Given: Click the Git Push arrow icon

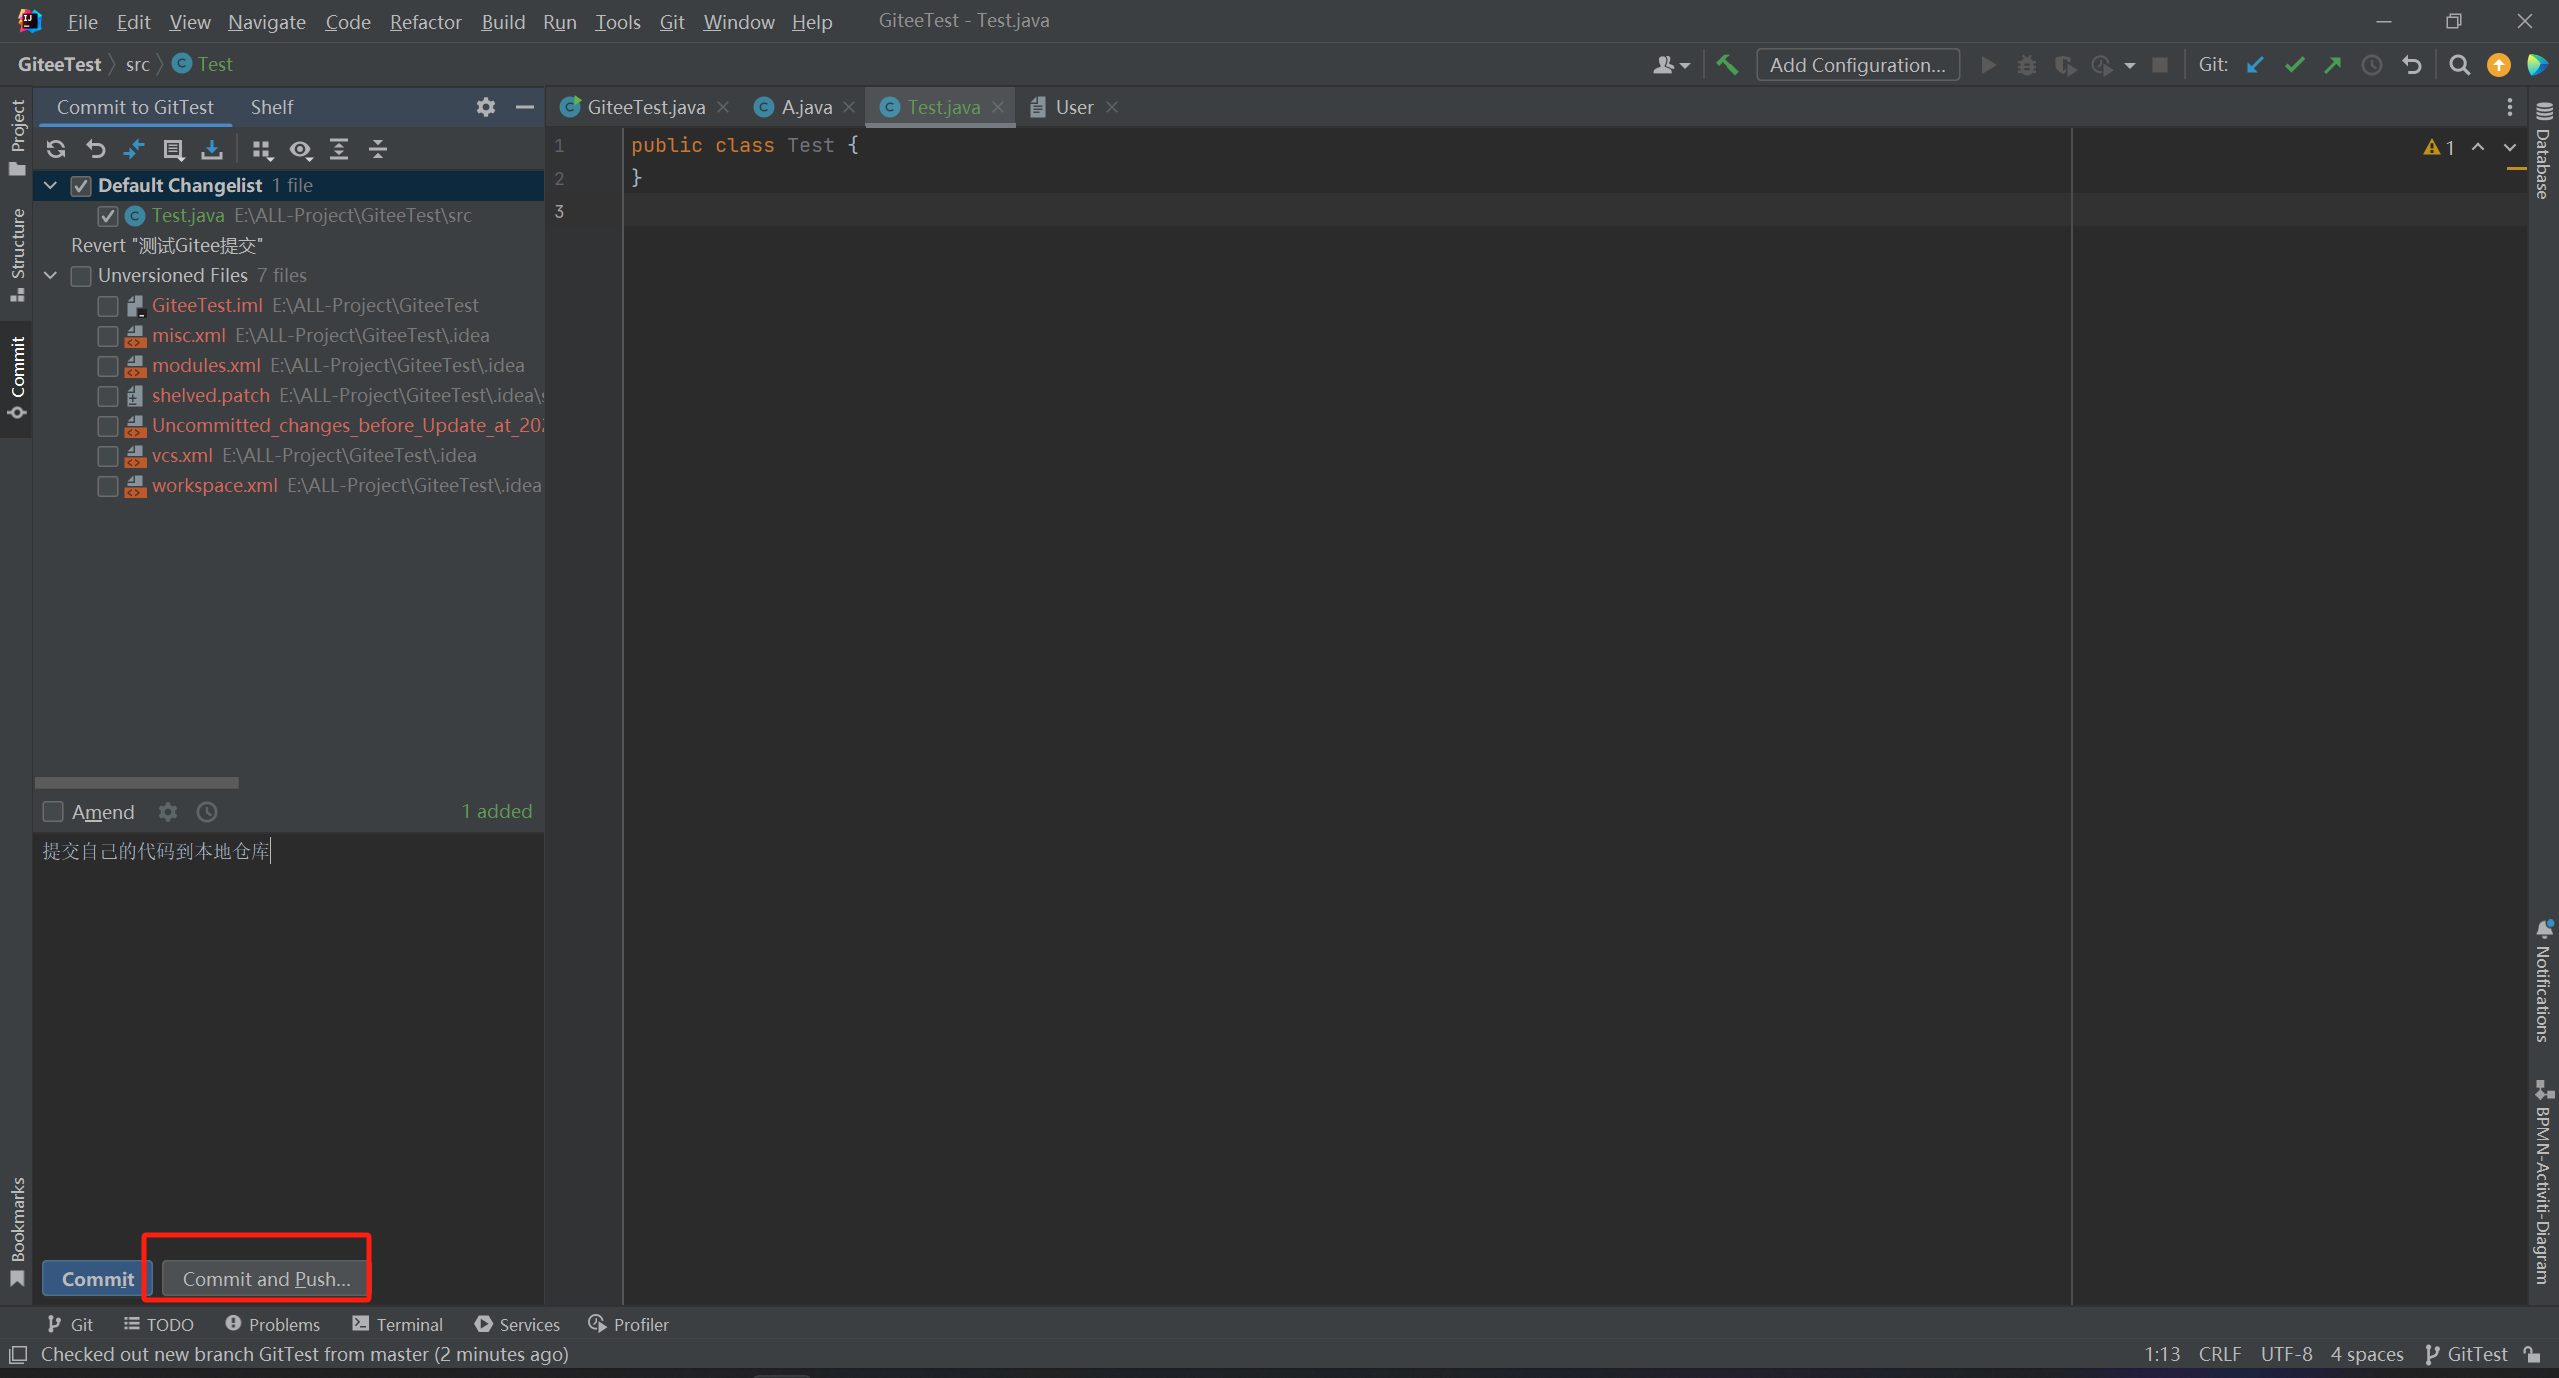Looking at the screenshot, I should click(x=2332, y=65).
